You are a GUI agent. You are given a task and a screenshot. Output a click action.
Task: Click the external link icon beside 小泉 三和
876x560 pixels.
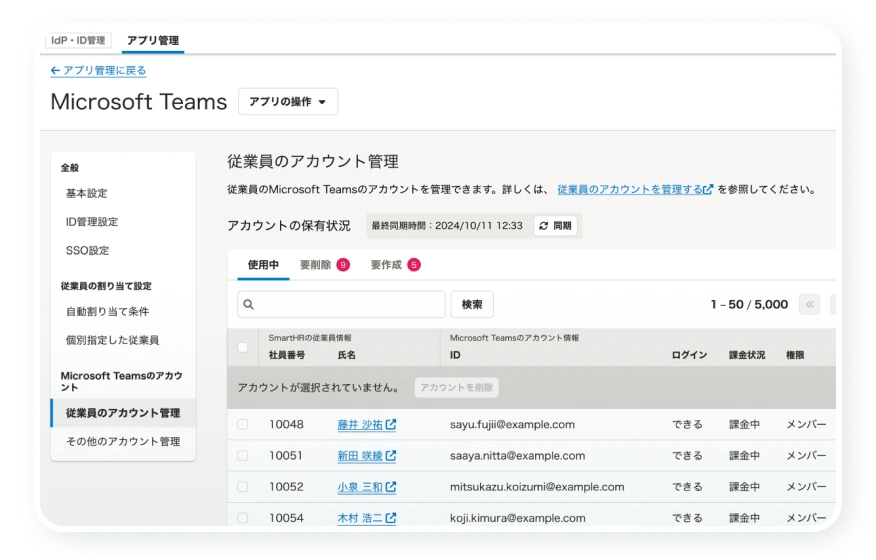(391, 487)
